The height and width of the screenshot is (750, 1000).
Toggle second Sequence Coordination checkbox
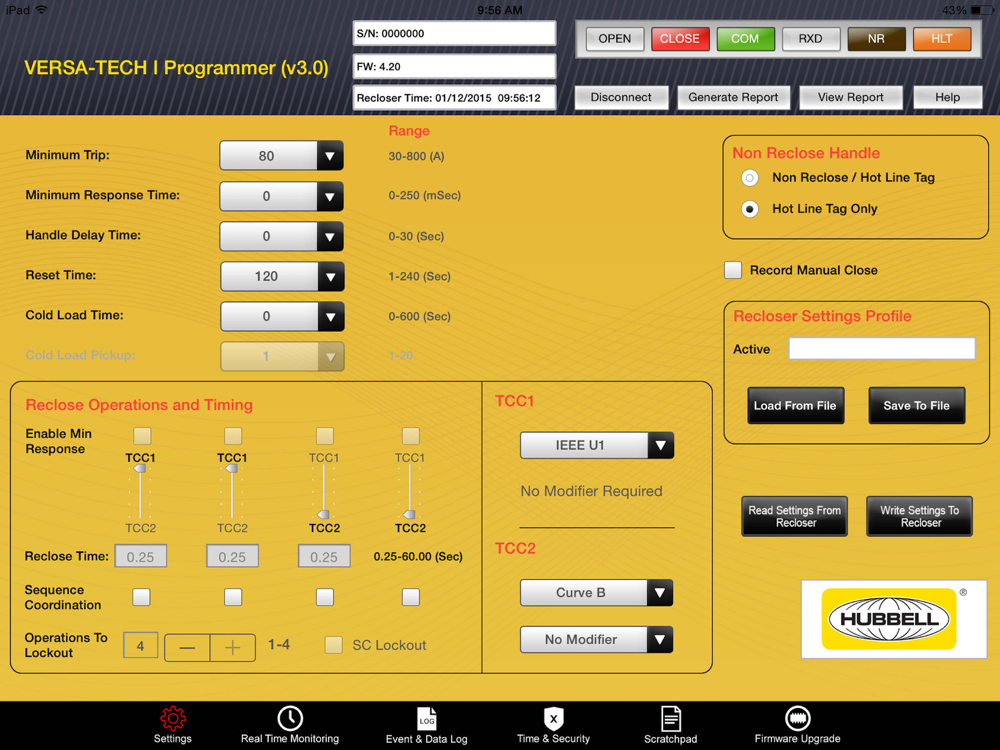tap(233, 597)
